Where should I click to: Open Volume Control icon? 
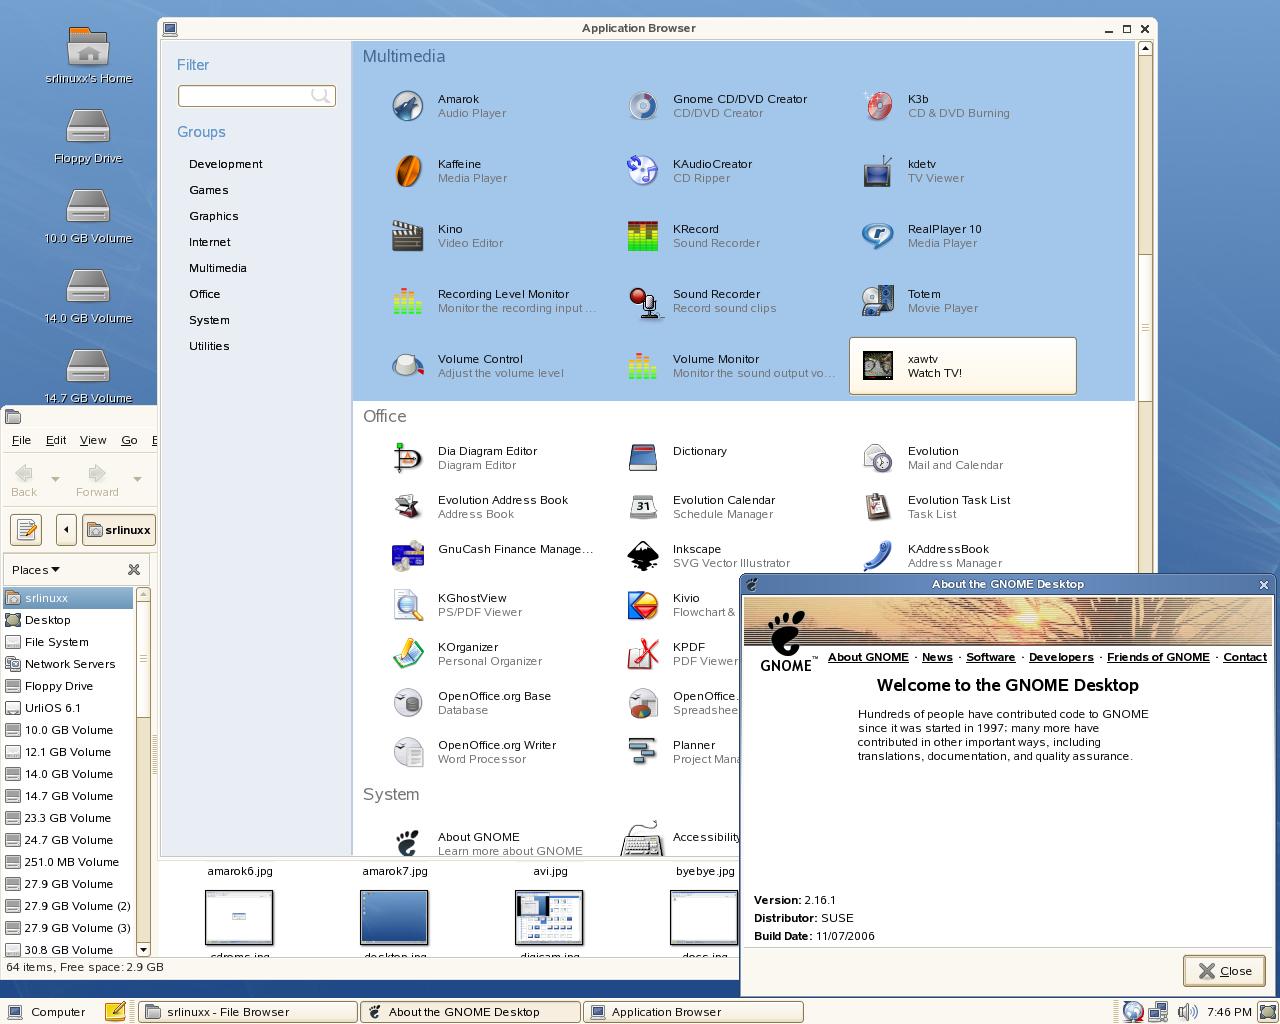click(407, 366)
